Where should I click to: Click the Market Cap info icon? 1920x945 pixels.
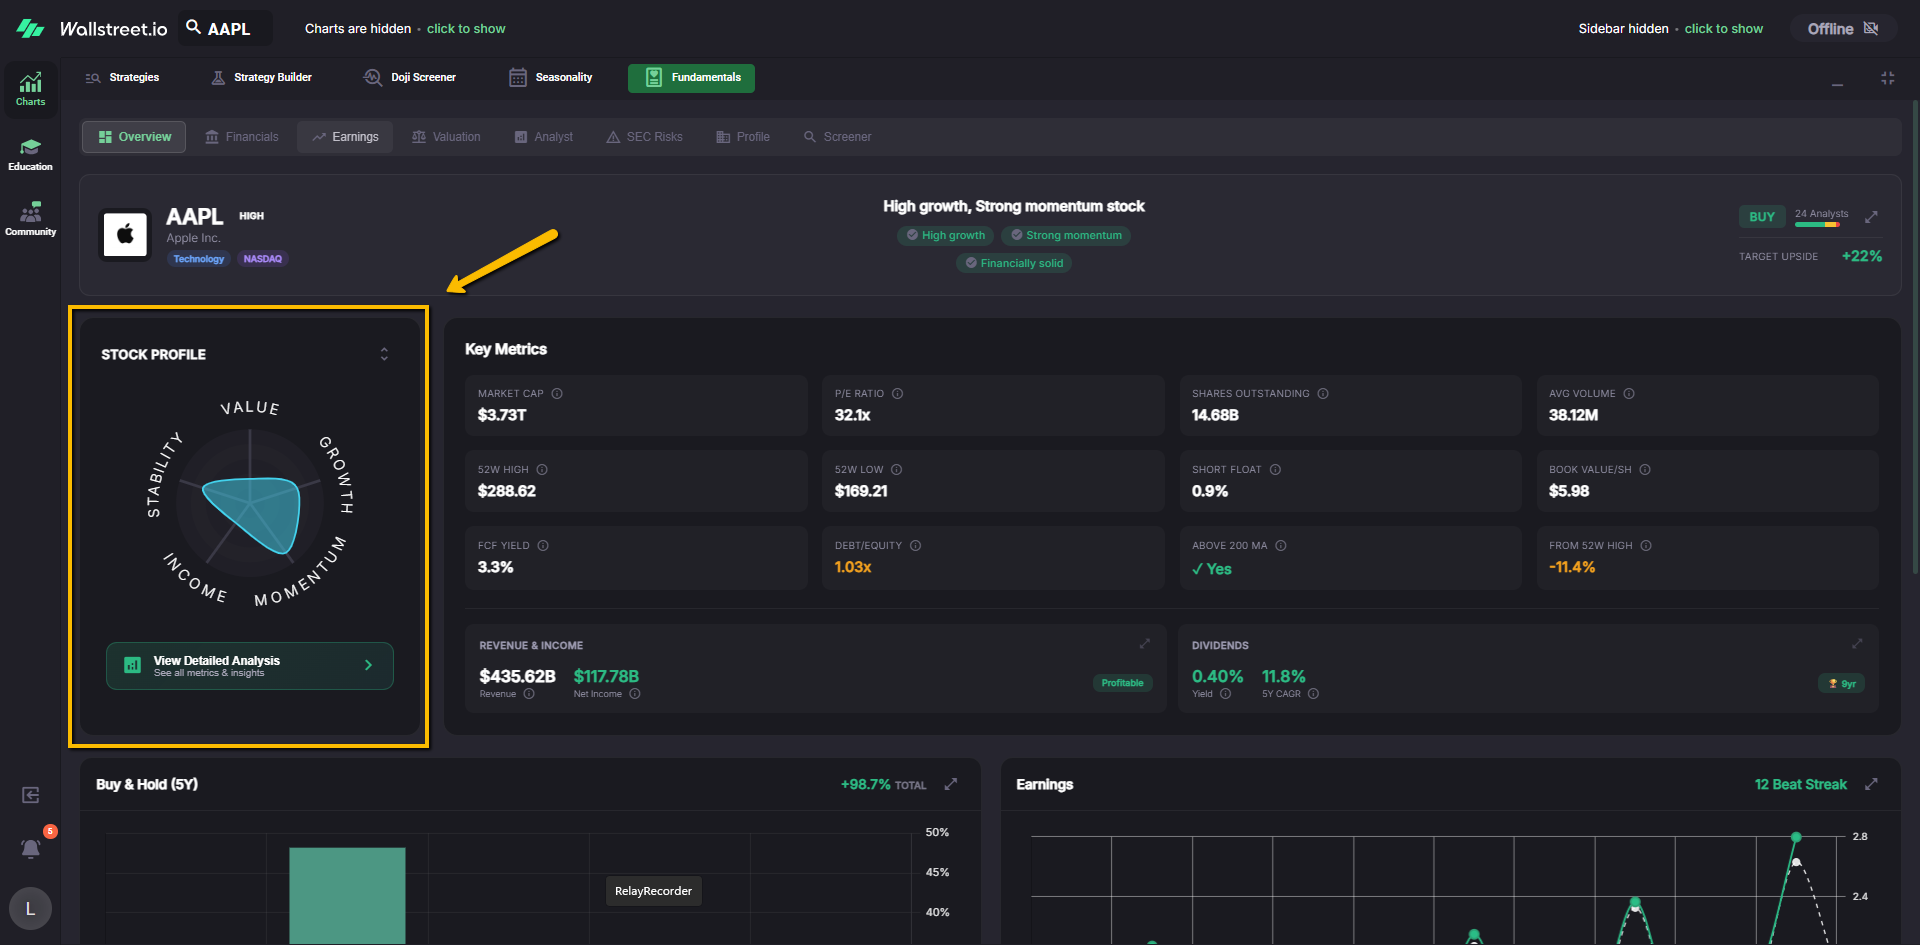coord(557,394)
